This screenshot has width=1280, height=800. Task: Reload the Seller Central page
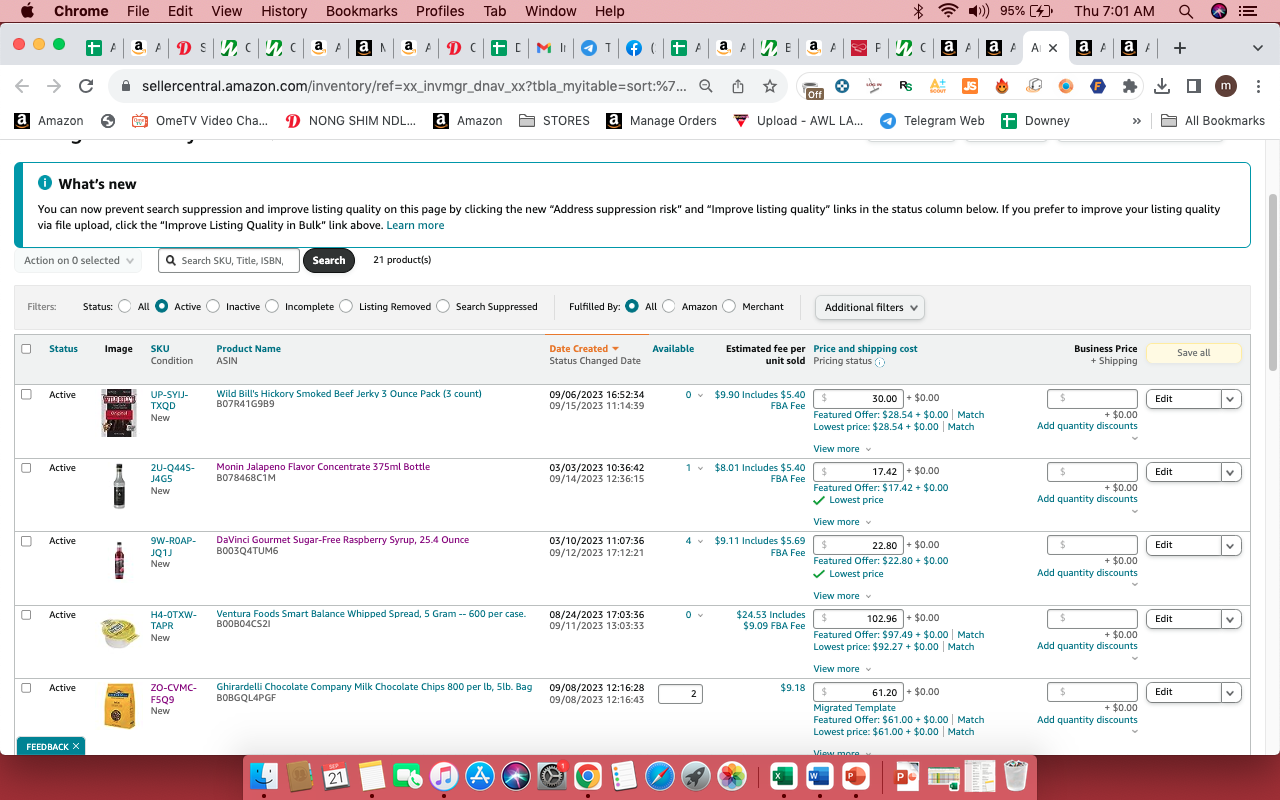pyautogui.click(x=86, y=86)
